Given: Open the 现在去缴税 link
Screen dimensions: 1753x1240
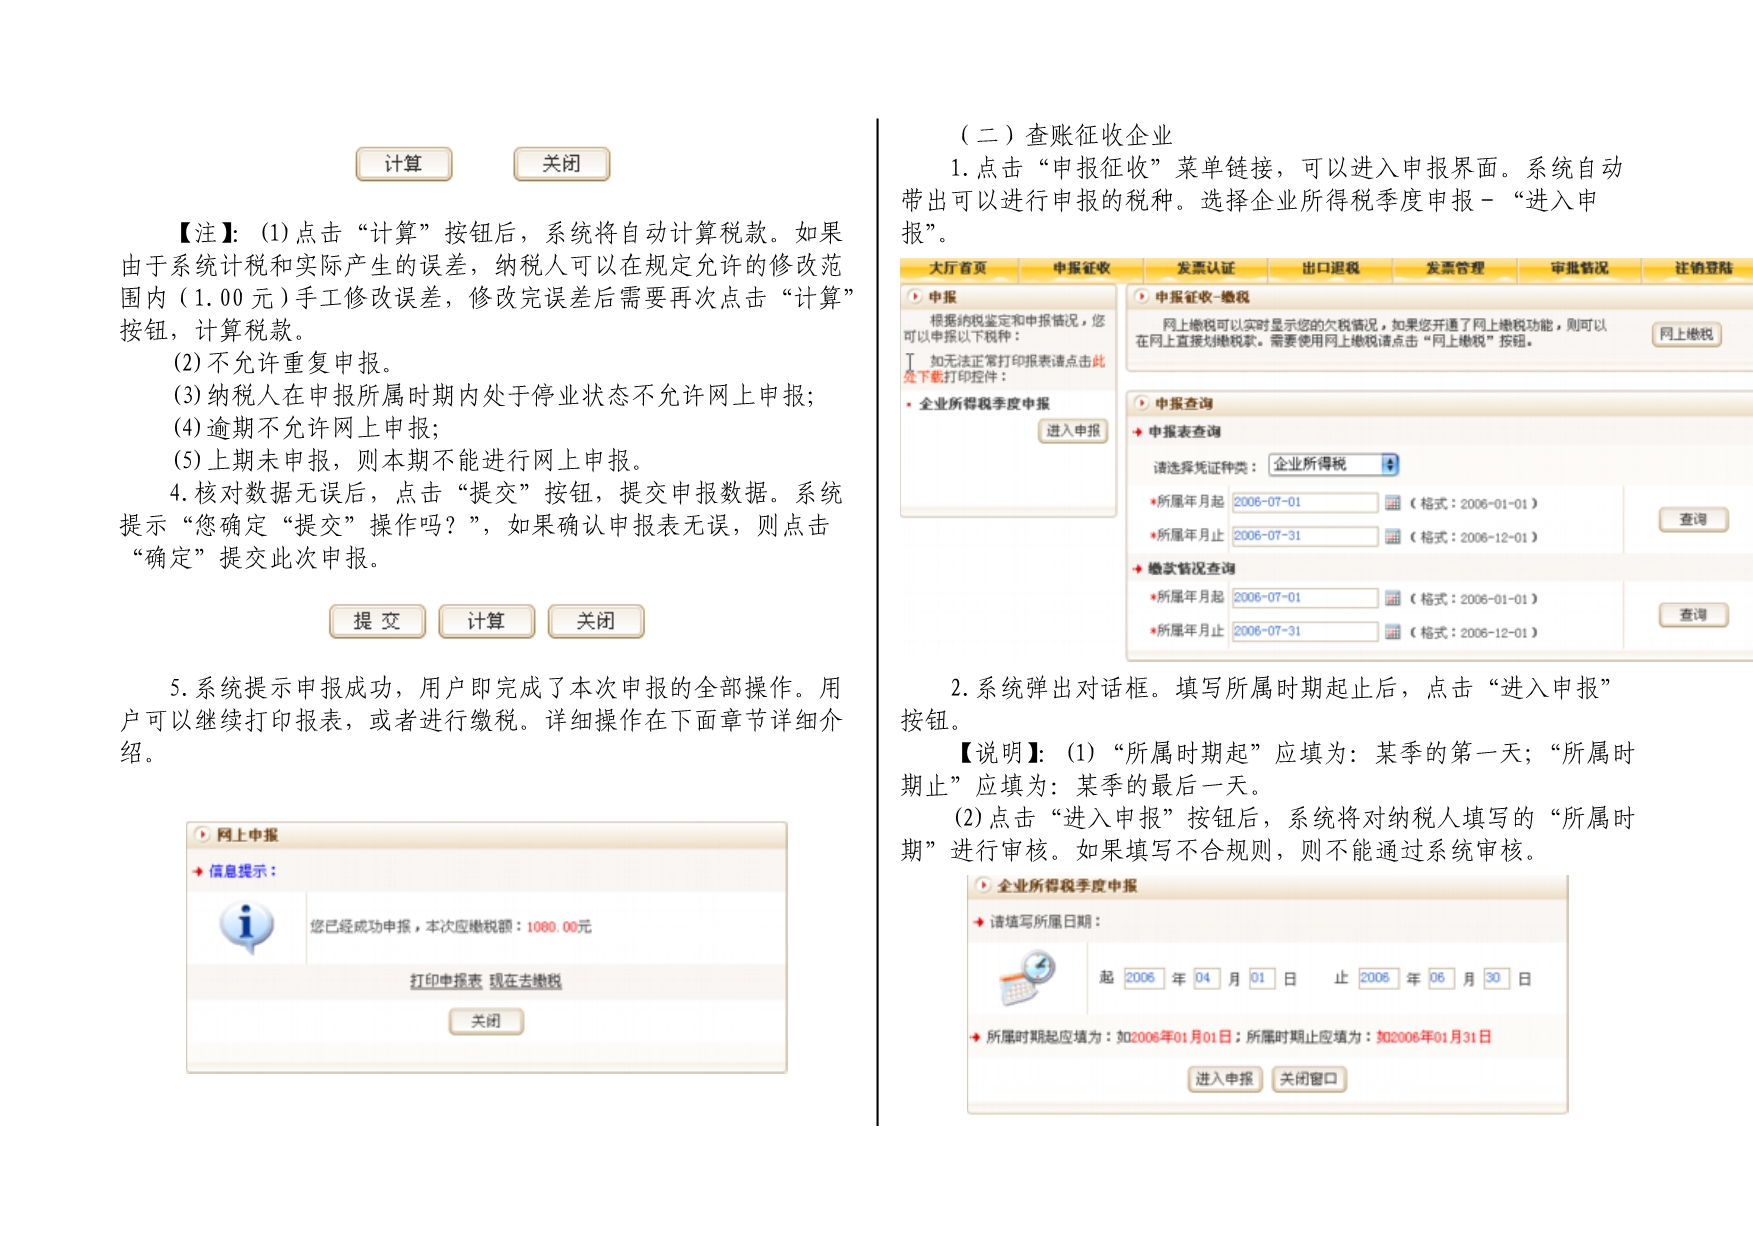Looking at the screenshot, I should point(525,981).
